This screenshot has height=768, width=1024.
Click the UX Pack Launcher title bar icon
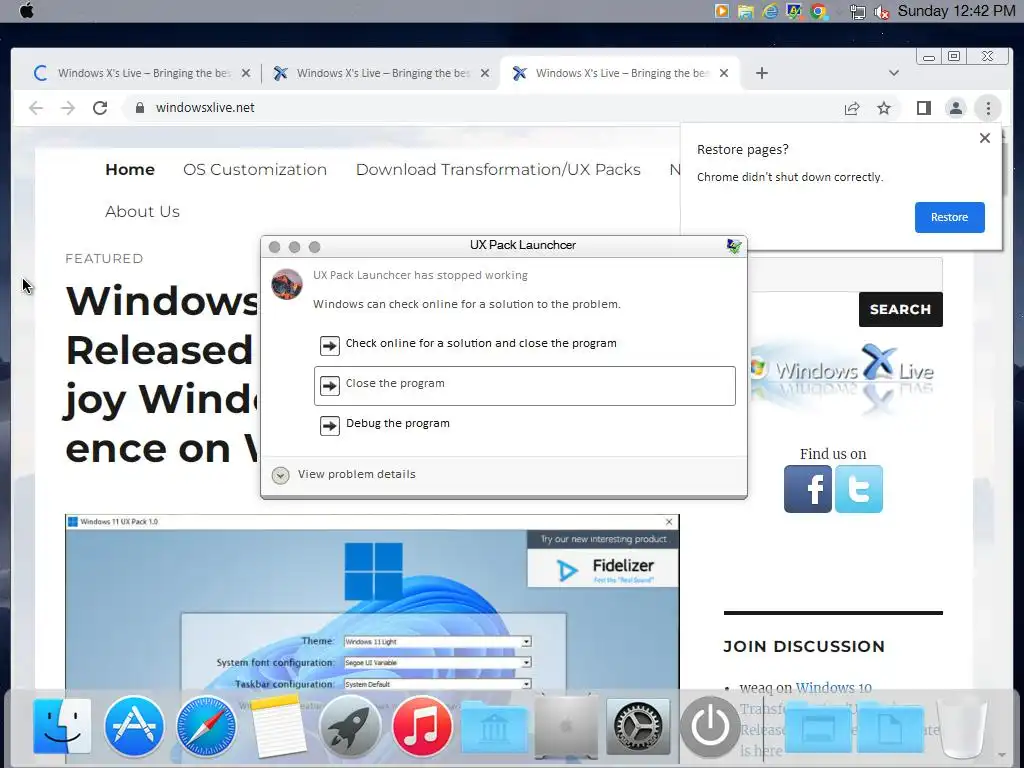coord(734,246)
